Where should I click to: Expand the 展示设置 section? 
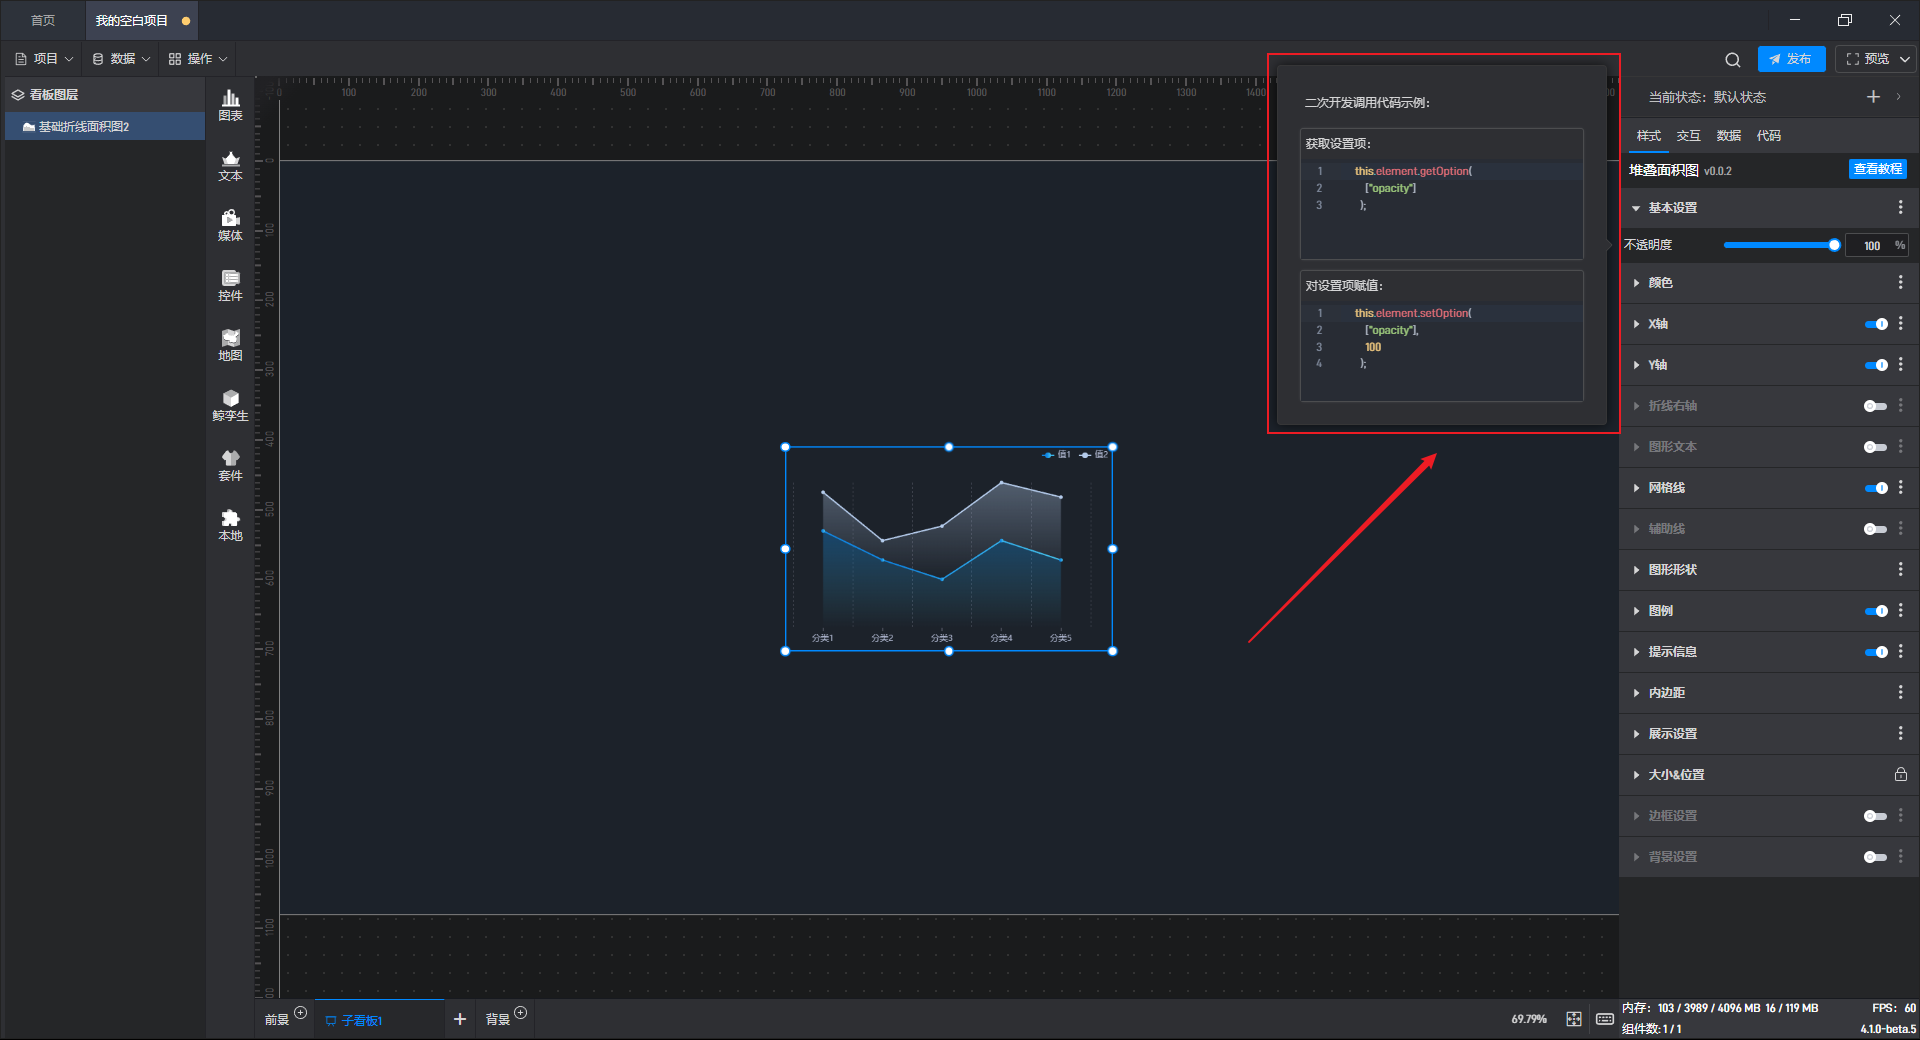pyautogui.click(x=1636, y=734)
